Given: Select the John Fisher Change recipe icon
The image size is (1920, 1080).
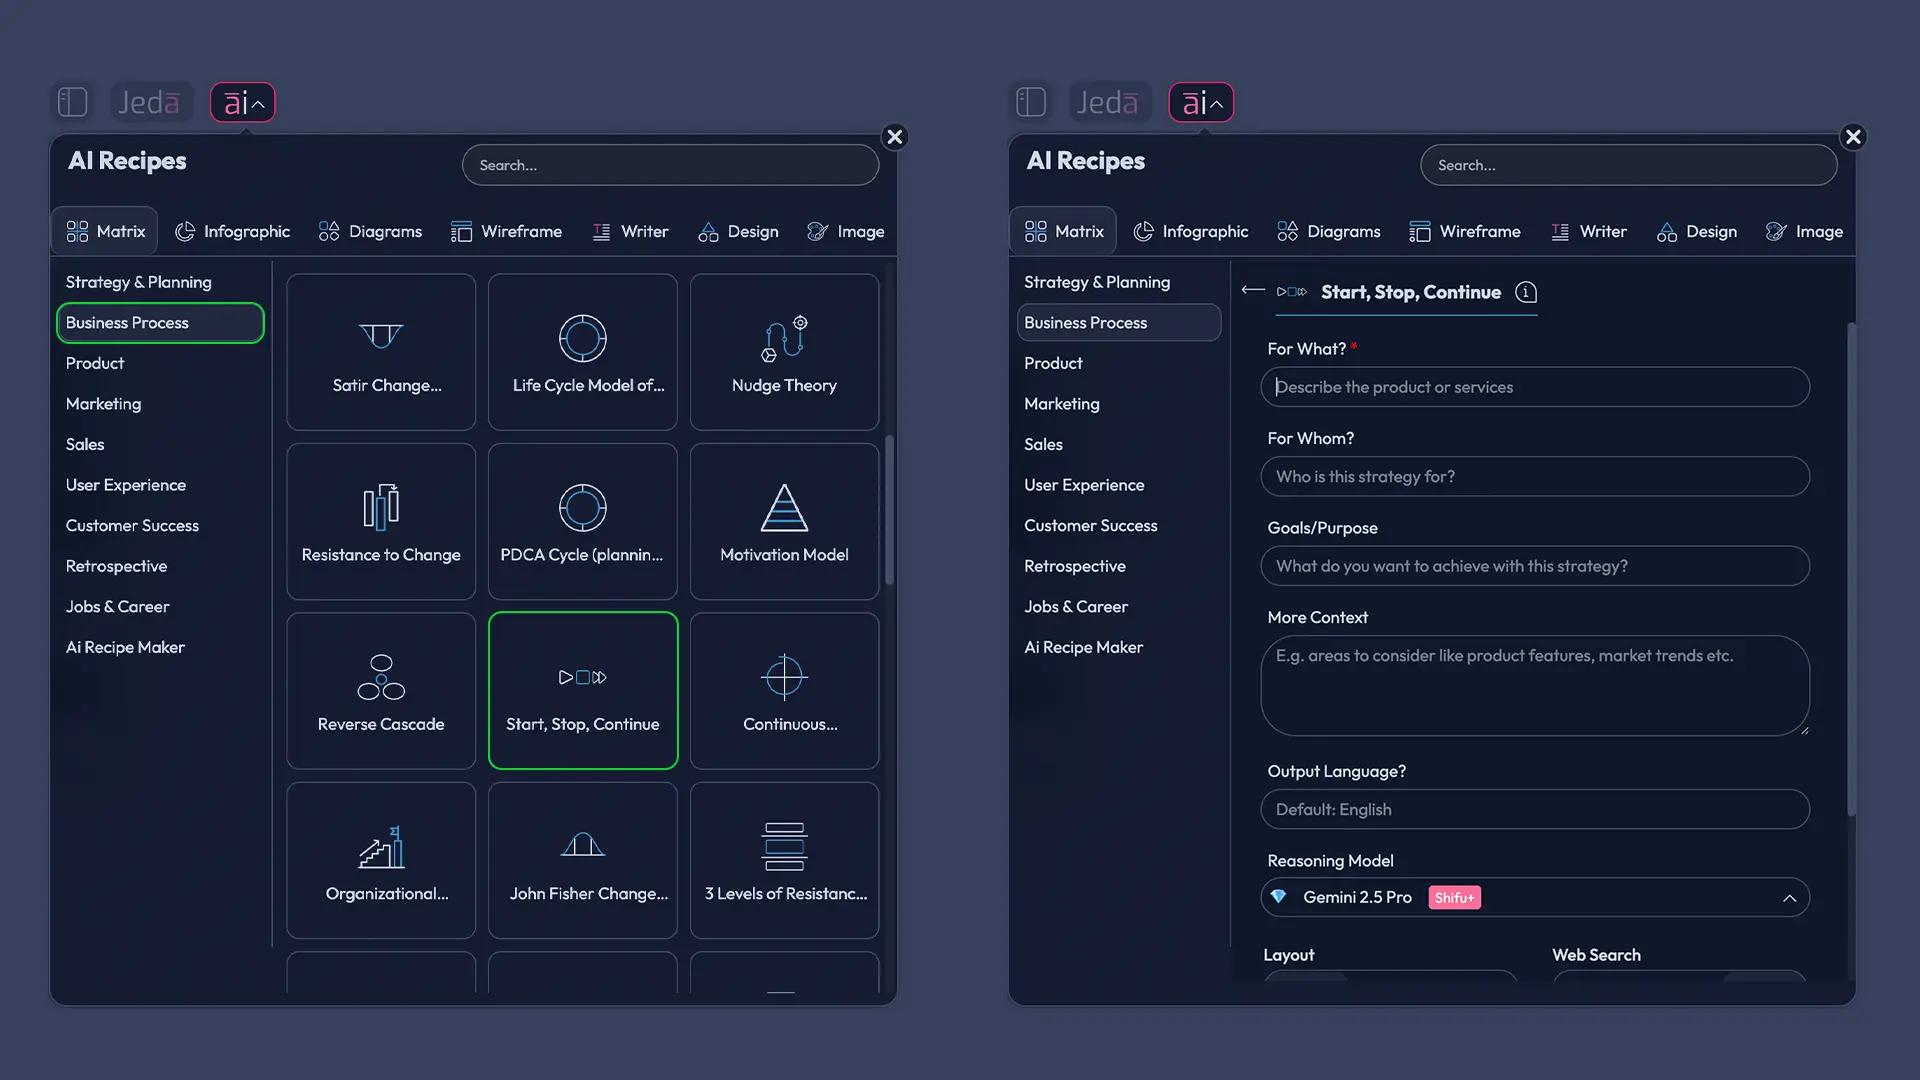Looking at the screenshot, I should click(583, 860).
